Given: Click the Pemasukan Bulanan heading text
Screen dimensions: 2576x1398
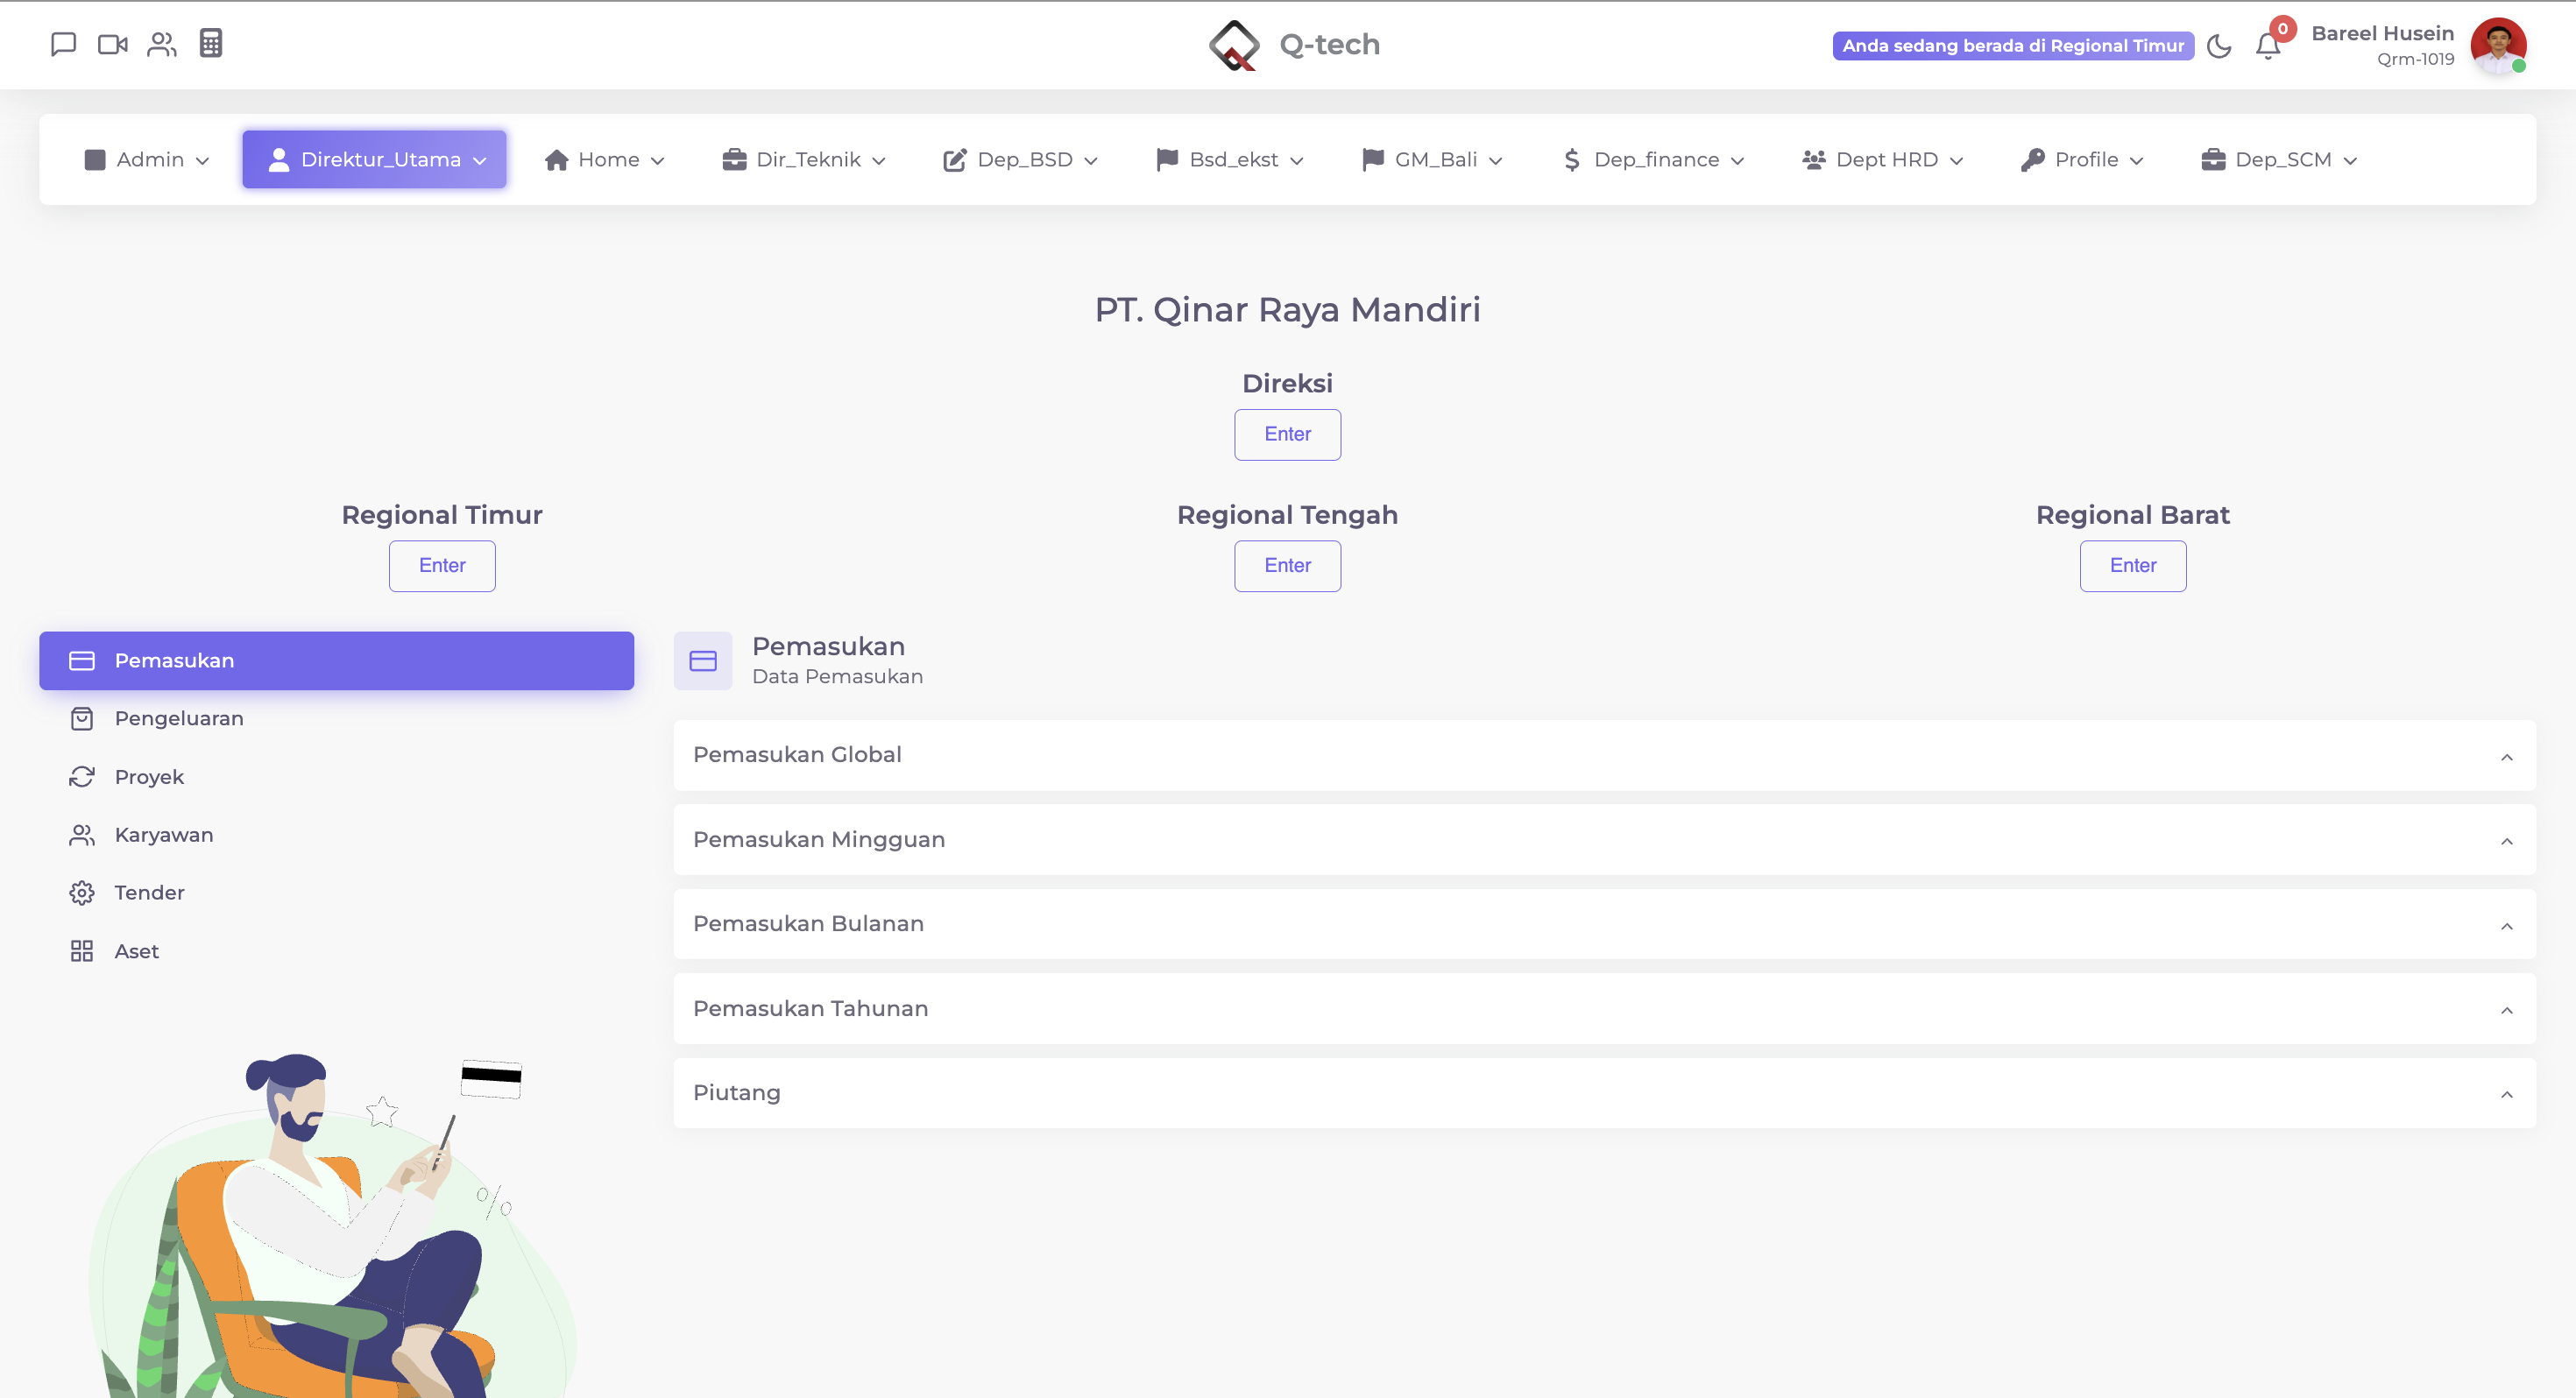Looking at the screenshot, I should [x=808, y=924].
